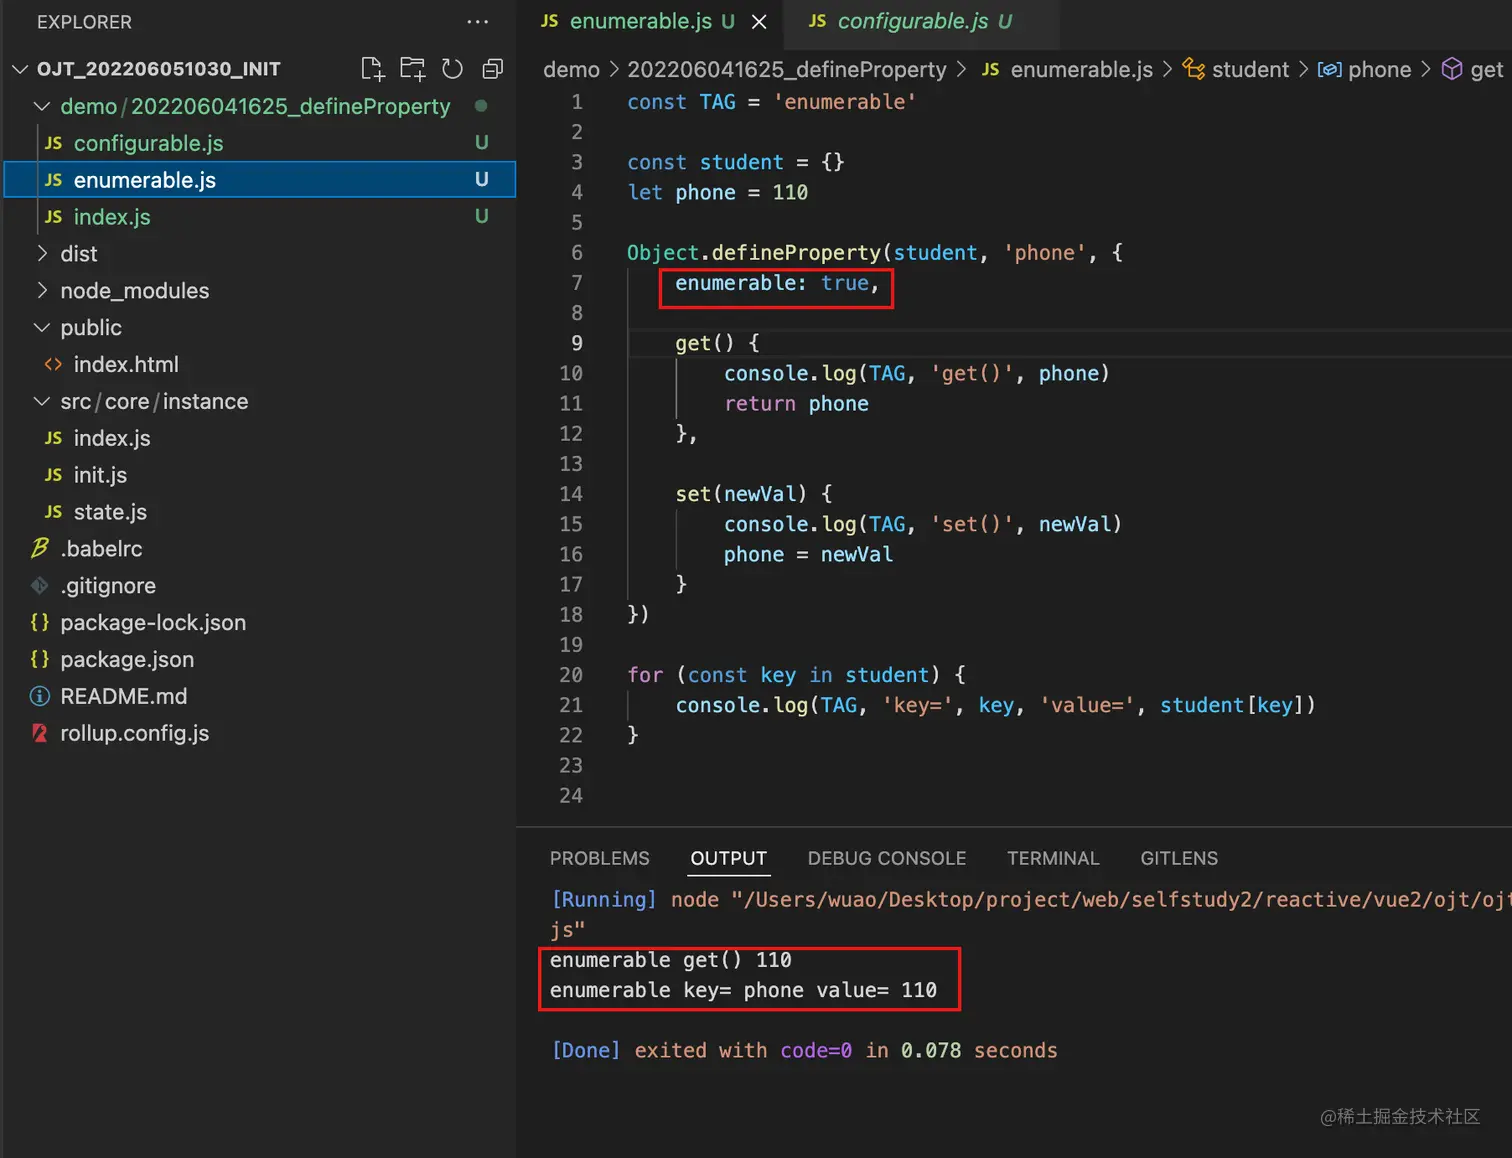Click the git icon beside .gitignore

(x=40, y=585)
